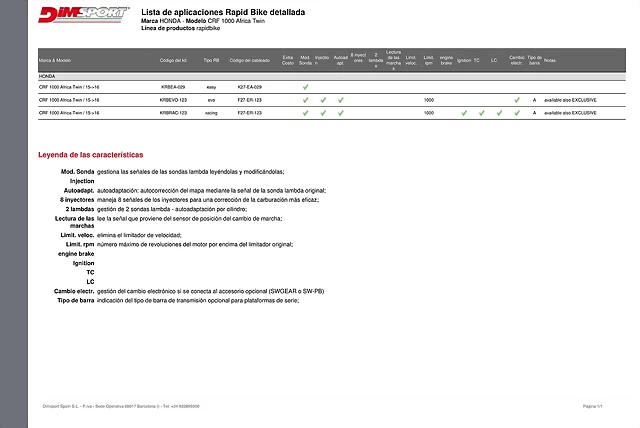Image resolution: width=640 pixels, height=428 pixels.
Task: Click Autoadapt checkmark in evo row
Action: coord(341,100)
